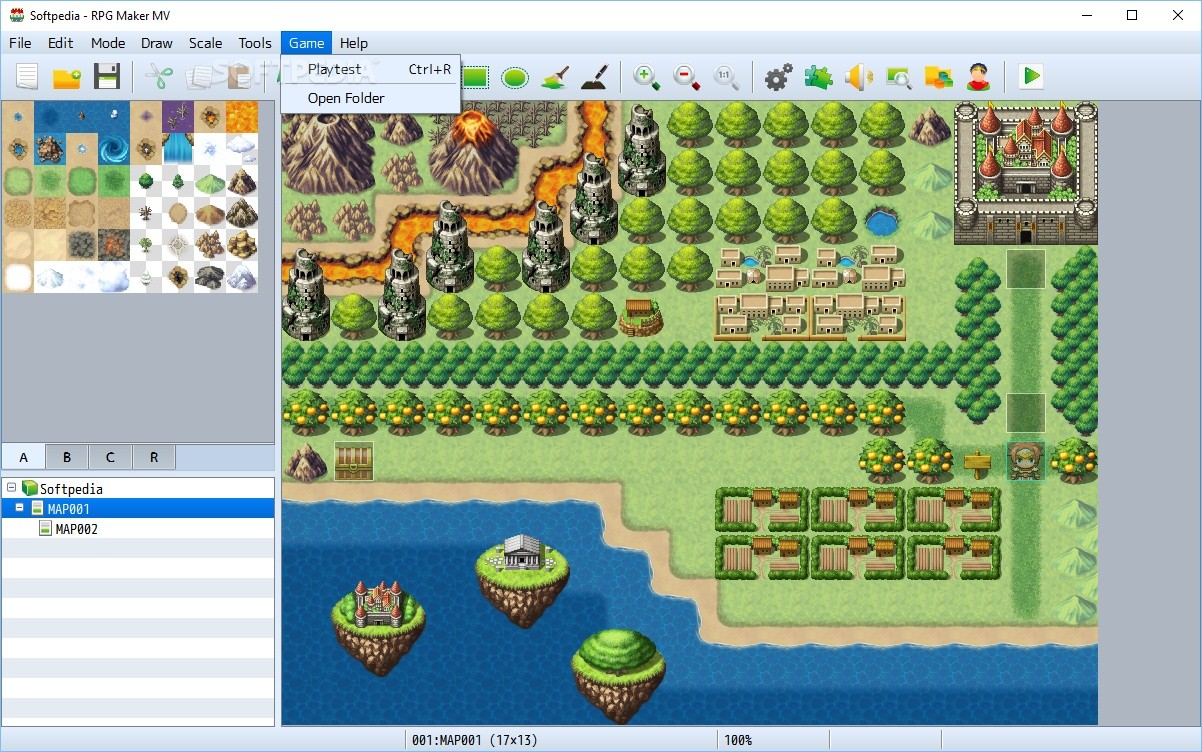Image resolution: width=1202 pixels, height=752 pixels.
Task: Open Resource Manager folders icon
Action: click(x=938, y=76)
